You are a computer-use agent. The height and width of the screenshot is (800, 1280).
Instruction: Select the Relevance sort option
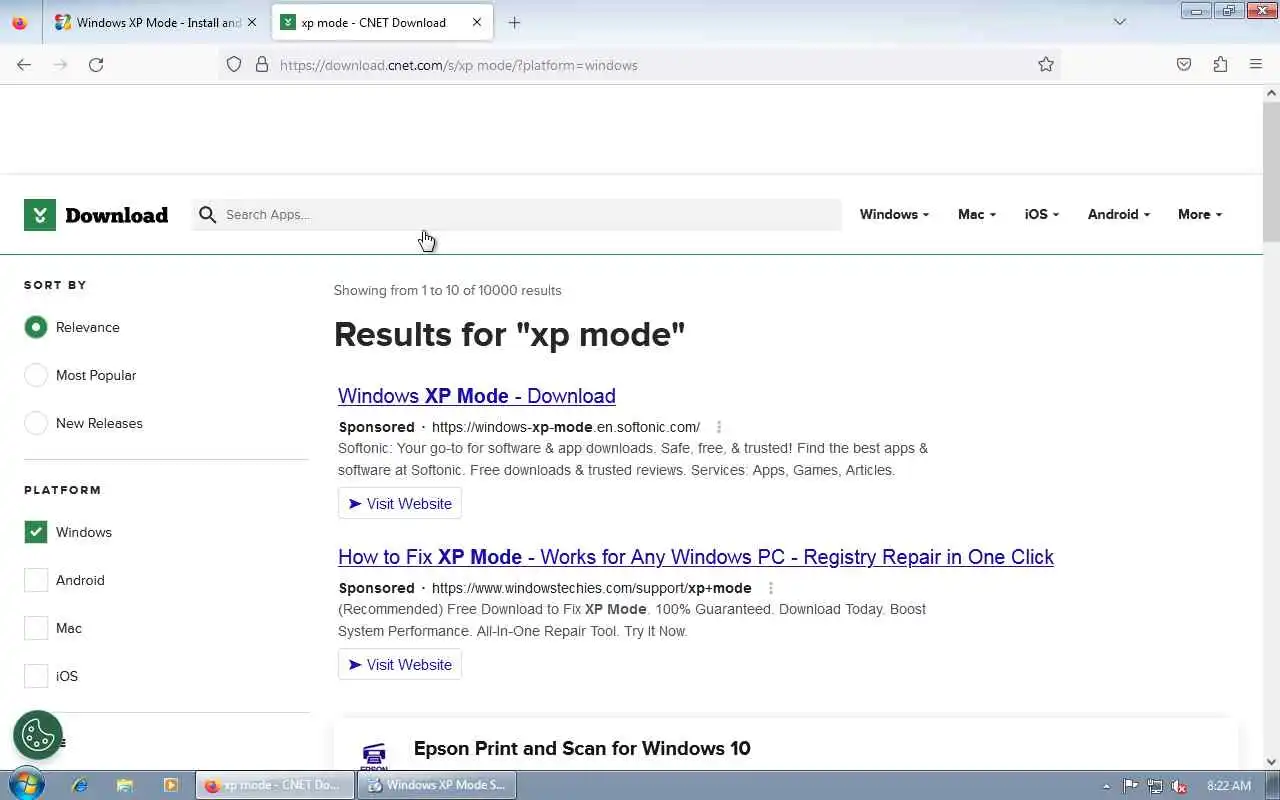tap(36, 327)
